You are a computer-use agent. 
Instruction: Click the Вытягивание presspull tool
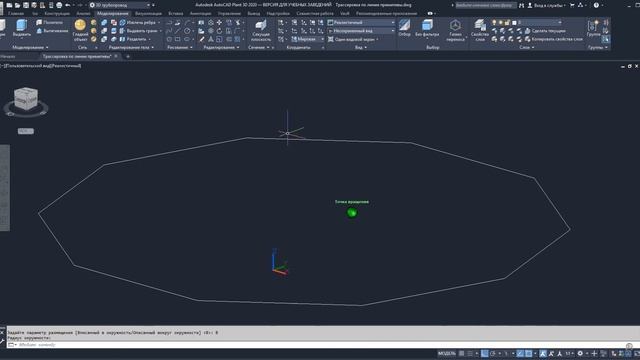pyautogui.click(x=52, y=31)
